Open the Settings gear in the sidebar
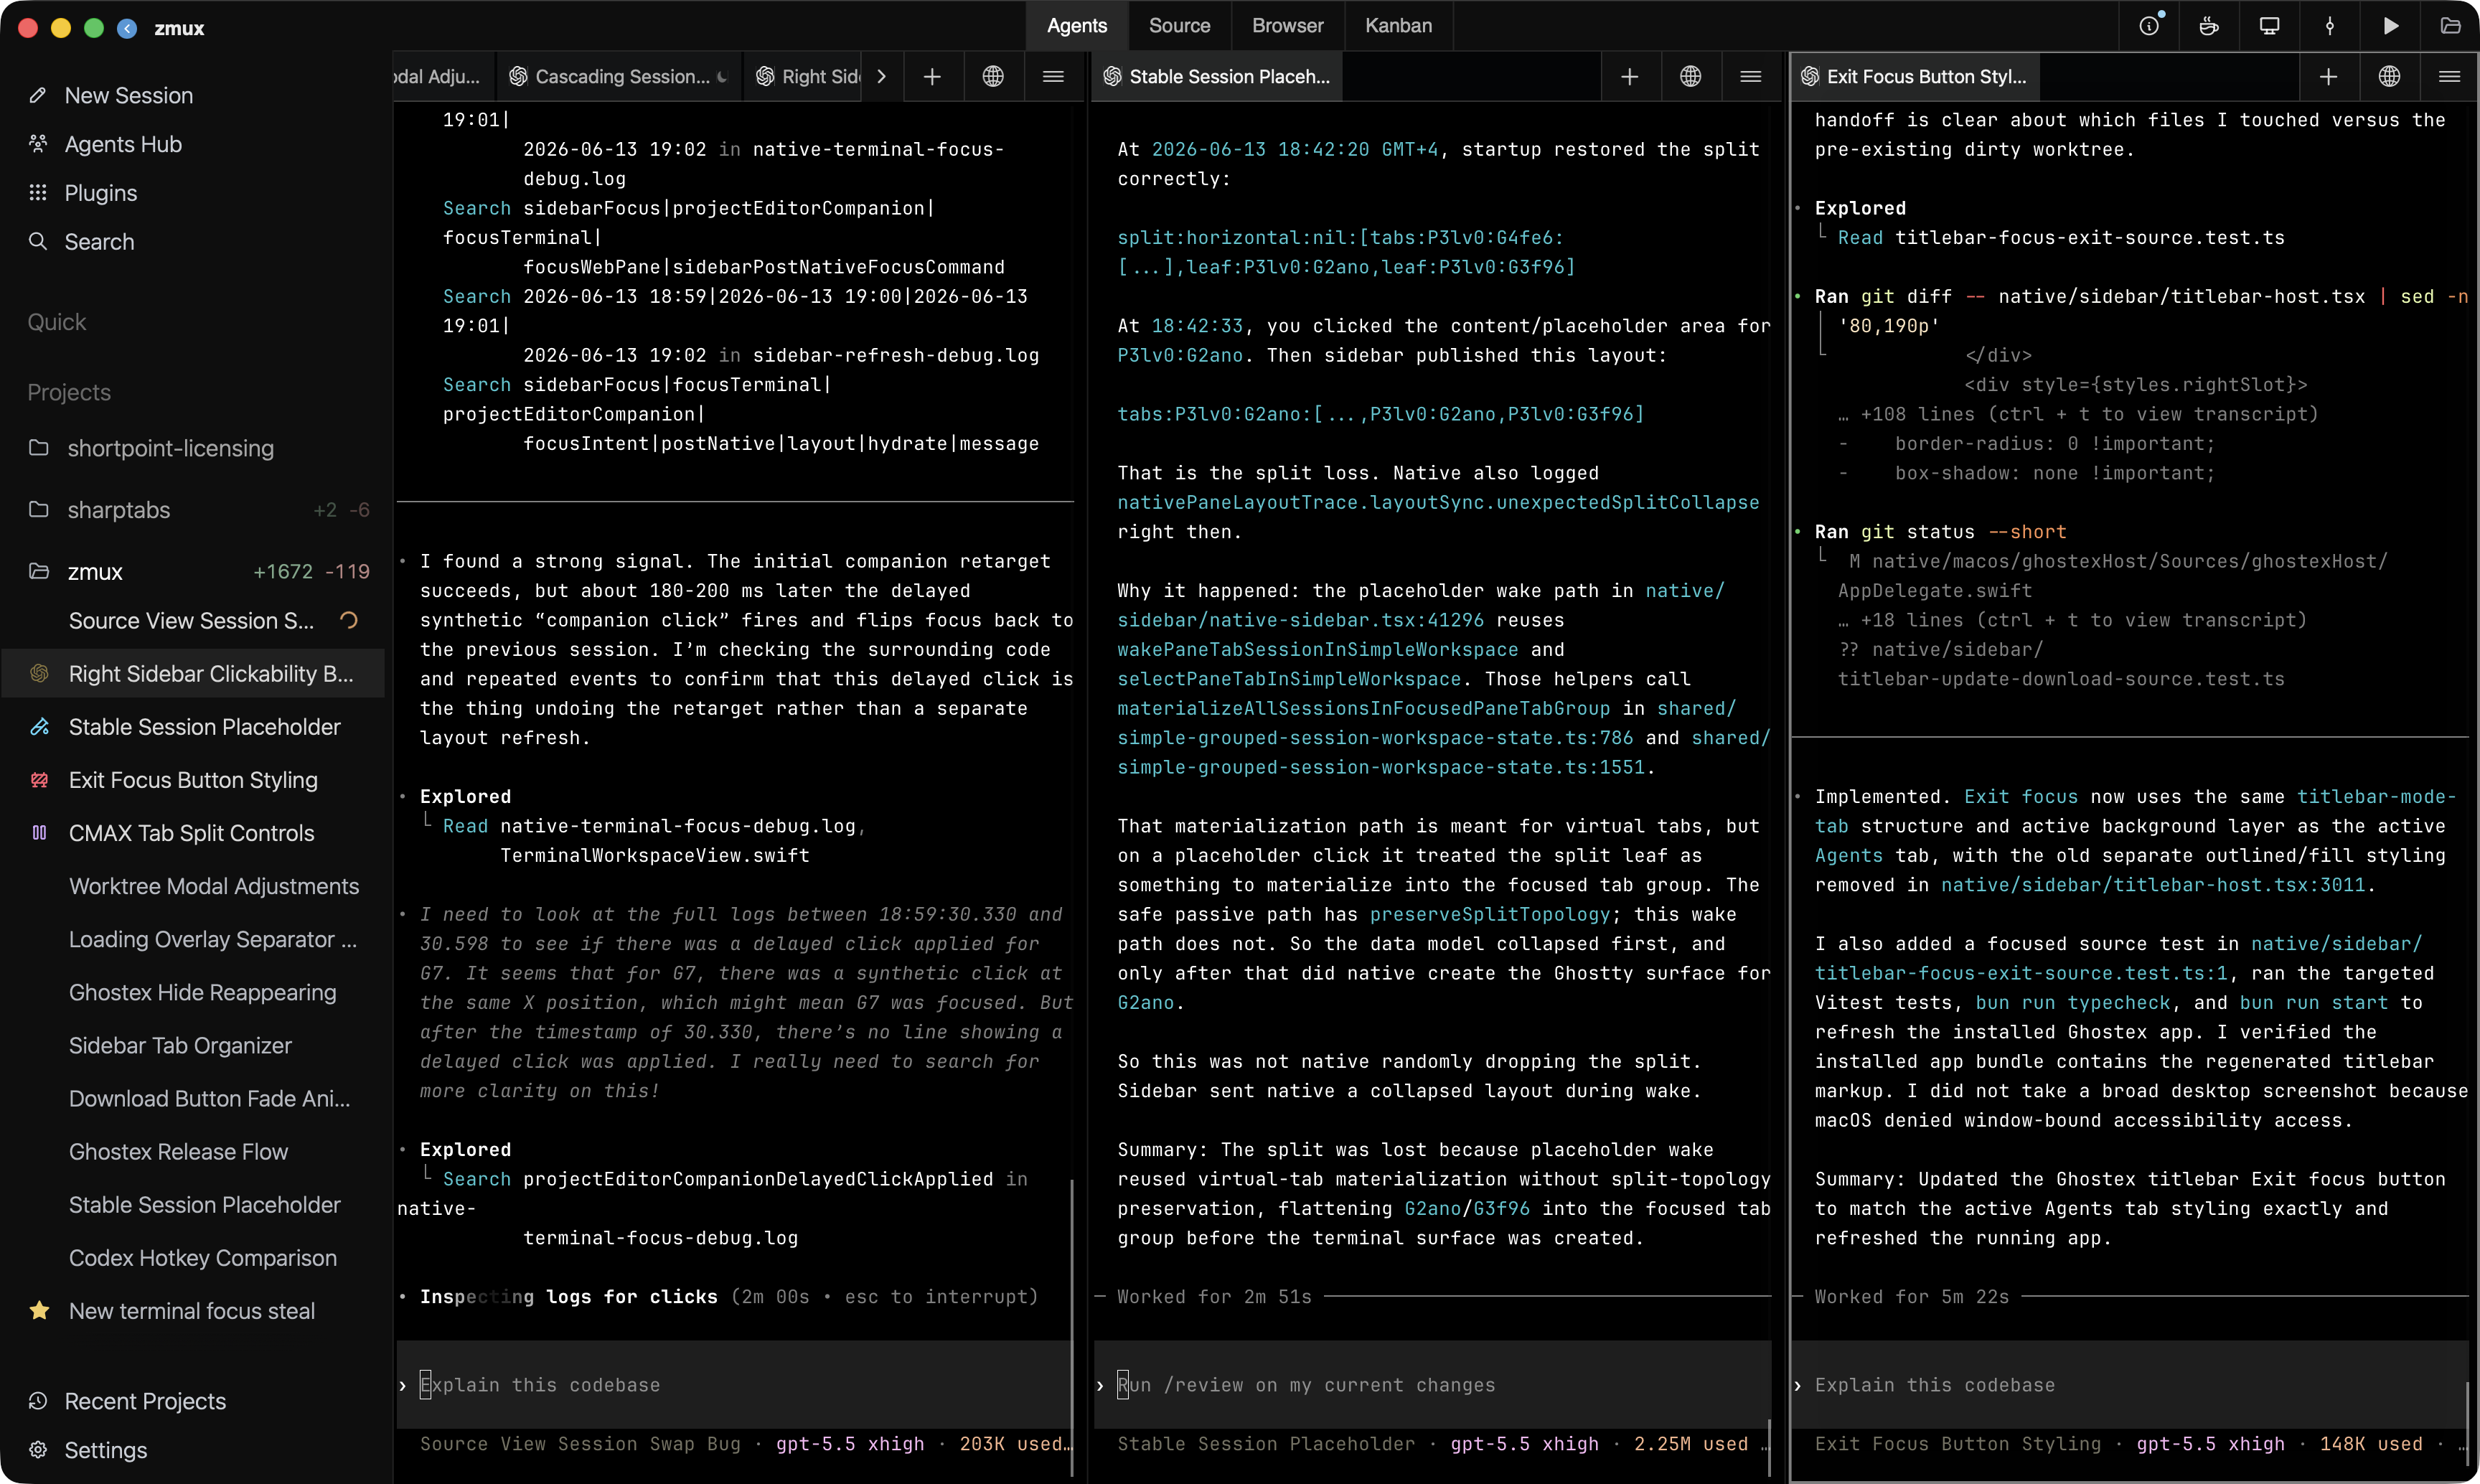 click(x=38, y=1449)
